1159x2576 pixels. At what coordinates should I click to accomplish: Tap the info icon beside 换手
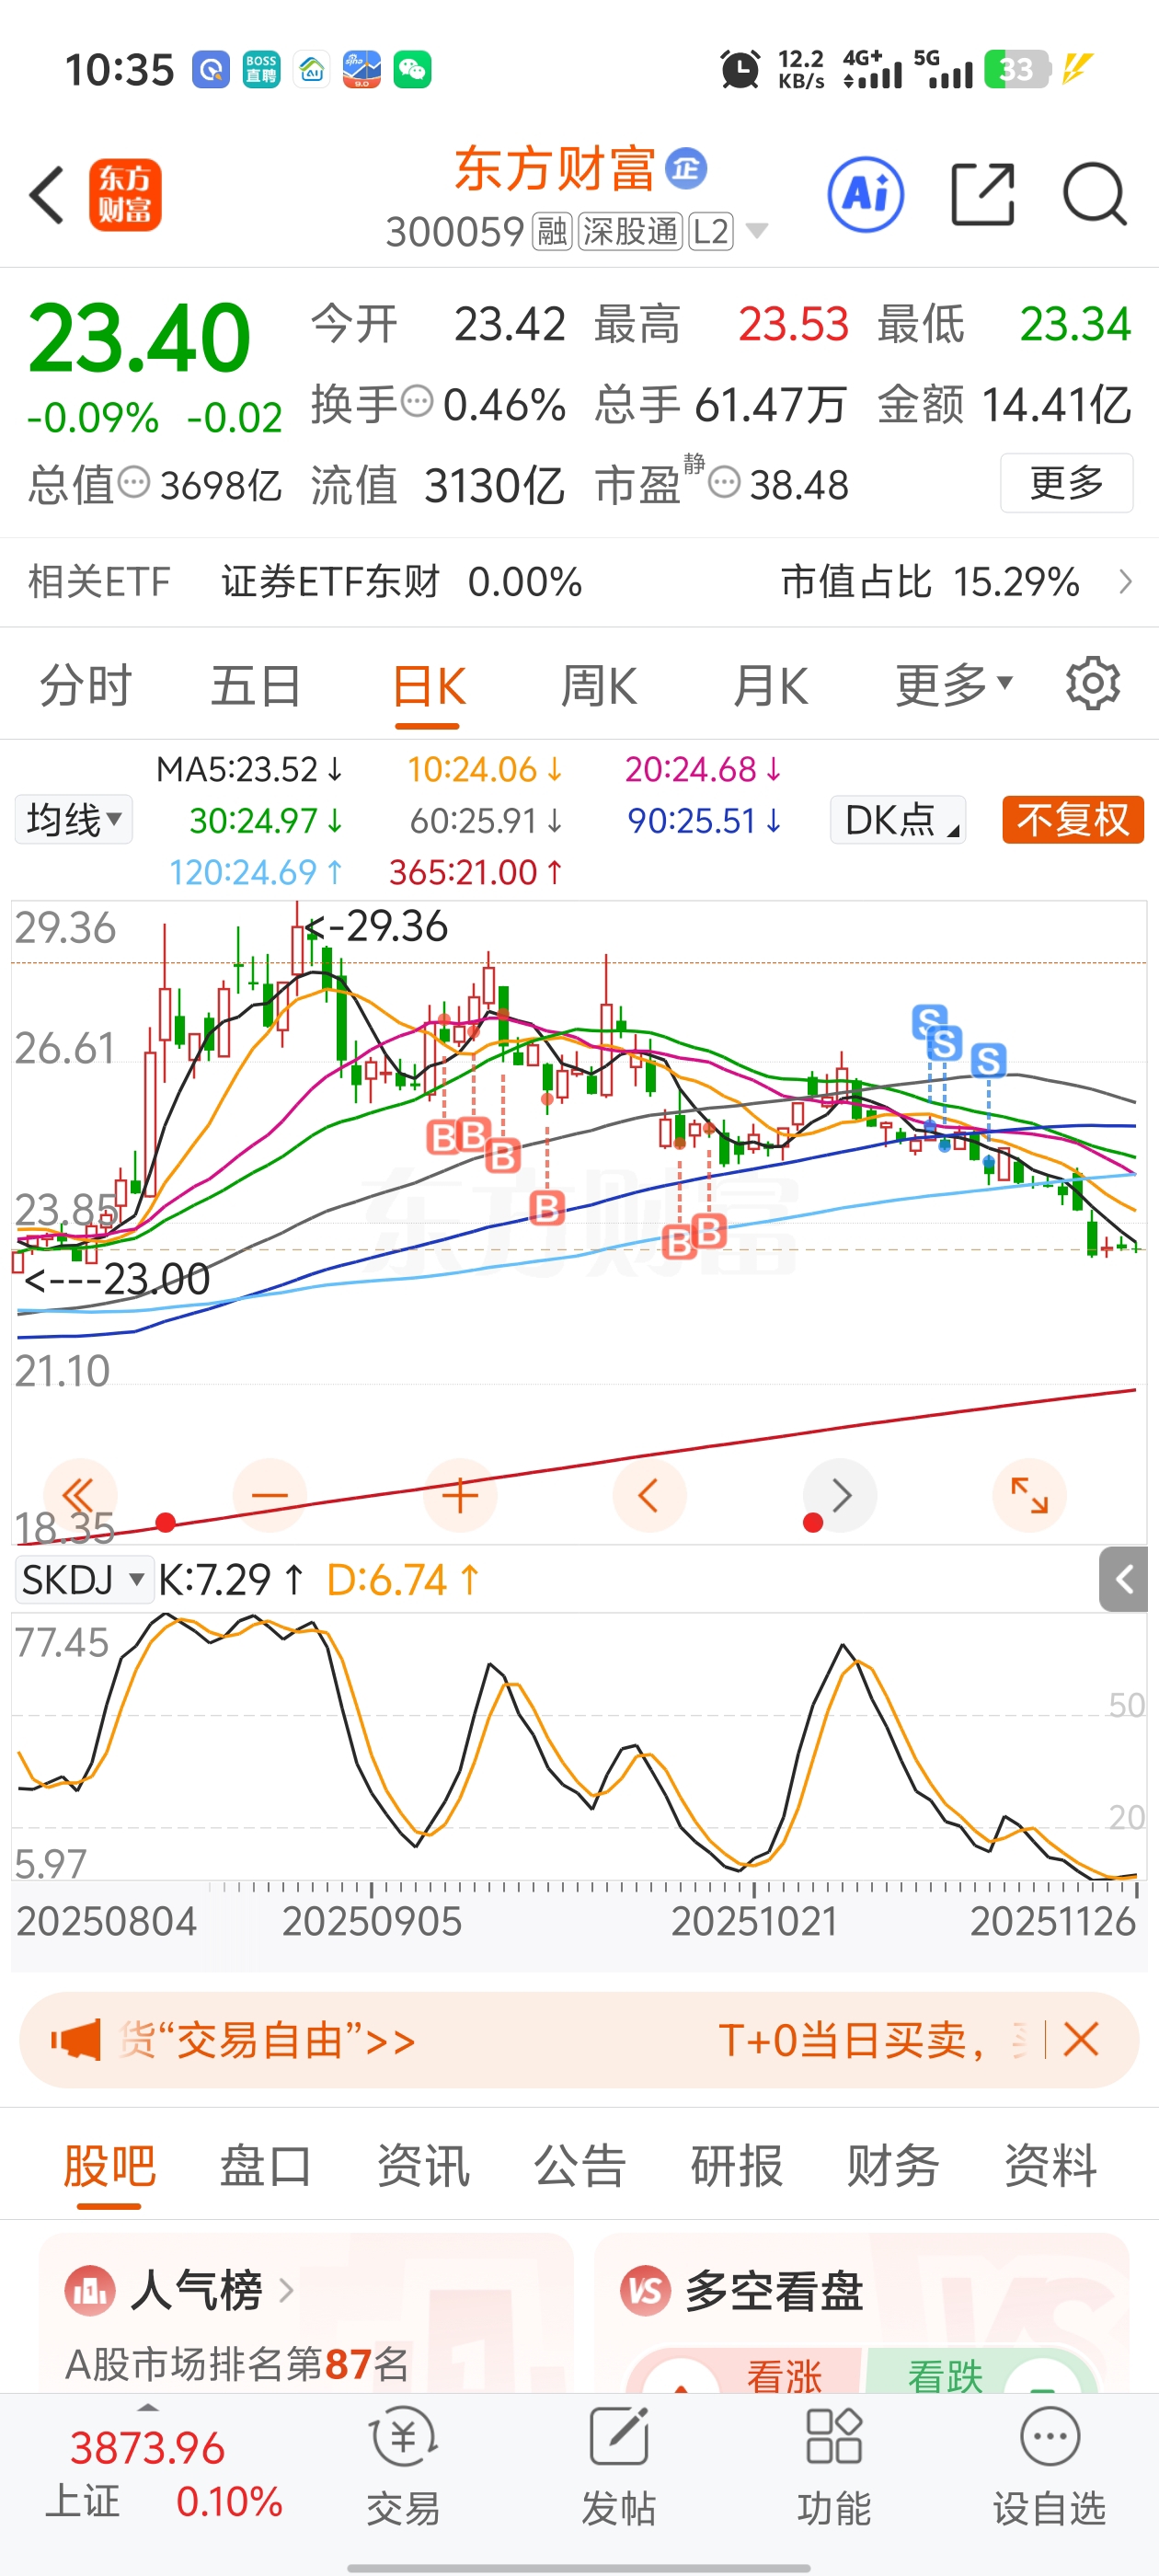click(417, 402)
